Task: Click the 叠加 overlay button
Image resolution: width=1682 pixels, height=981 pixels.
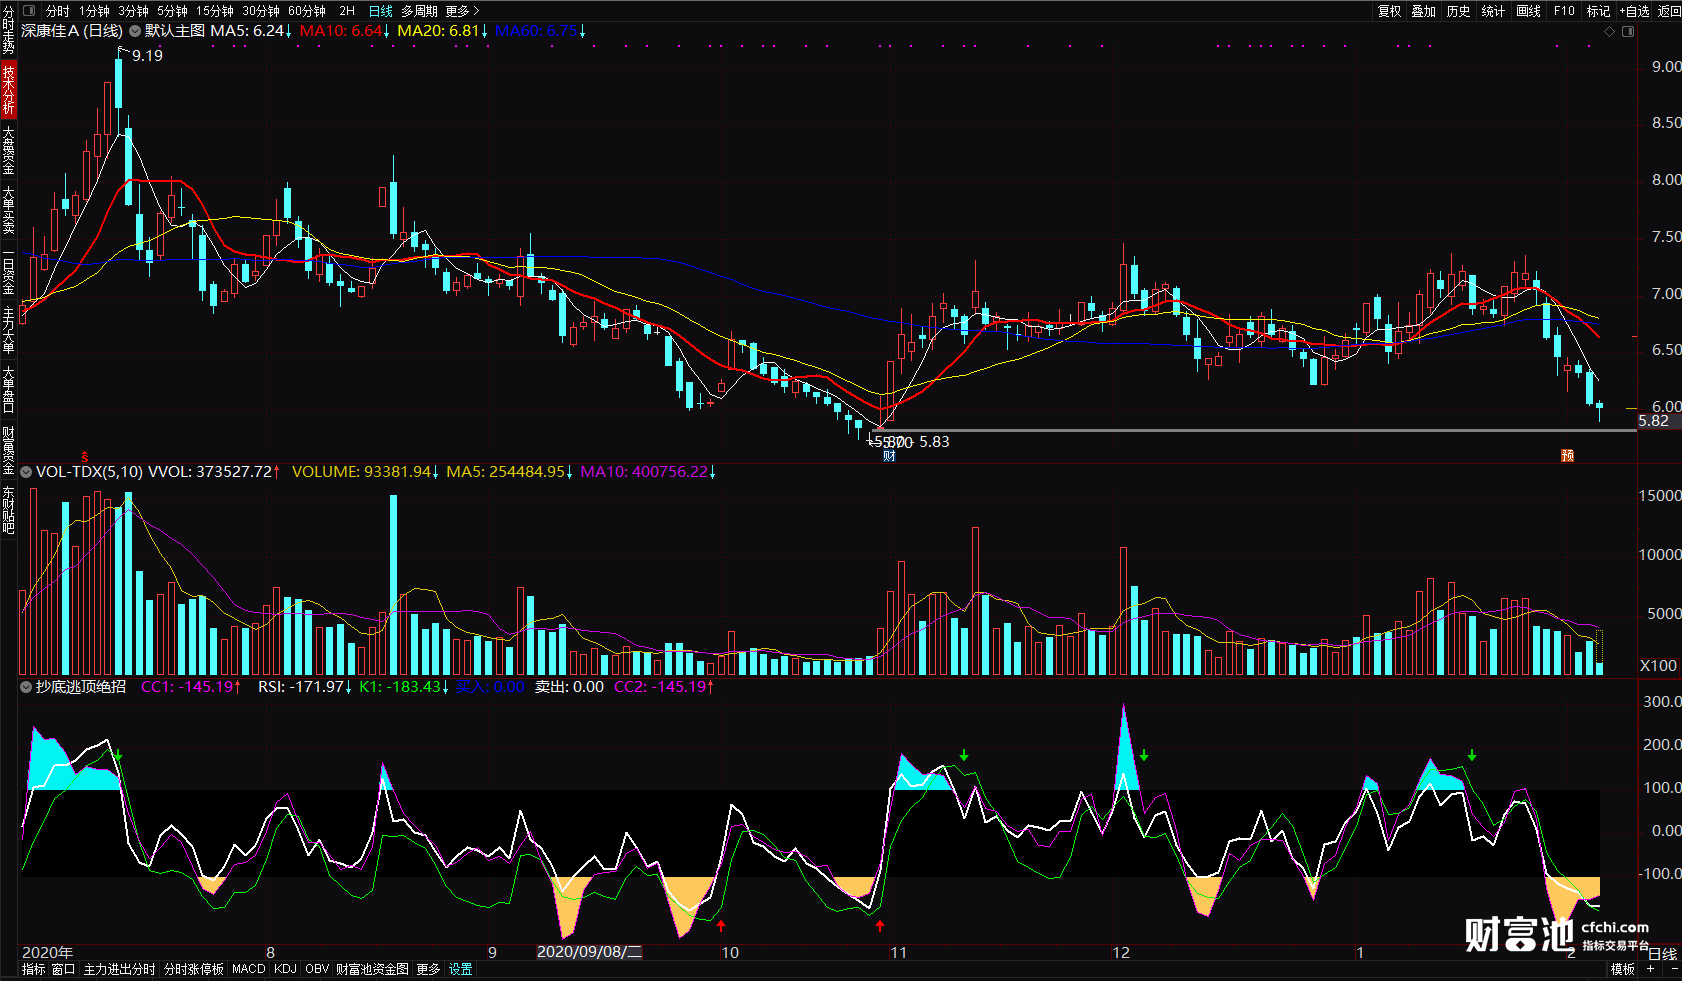Action: [1424, 11]
